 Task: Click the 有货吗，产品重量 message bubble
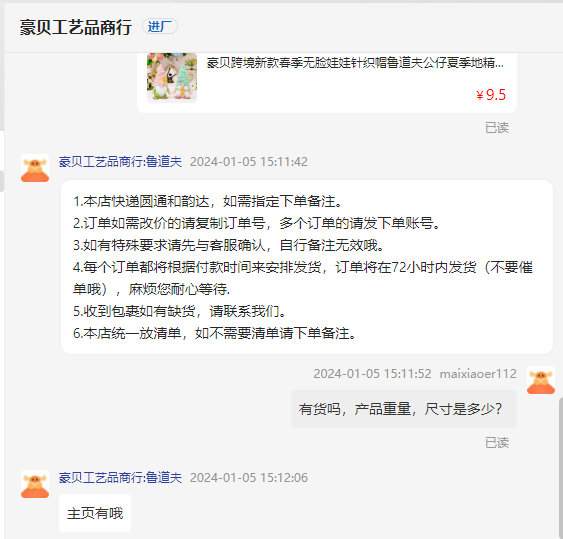pos(404,409)
